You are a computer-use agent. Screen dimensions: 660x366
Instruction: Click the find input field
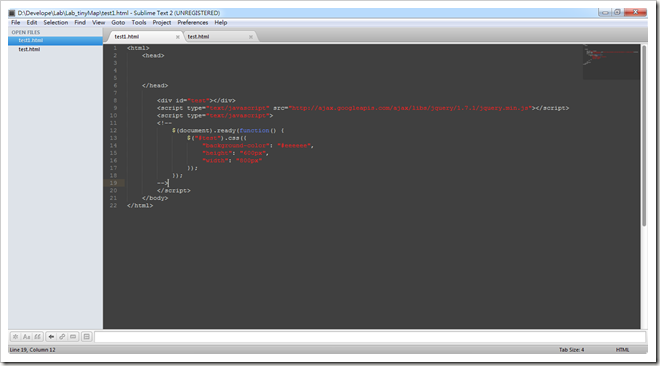pos(370,337)
